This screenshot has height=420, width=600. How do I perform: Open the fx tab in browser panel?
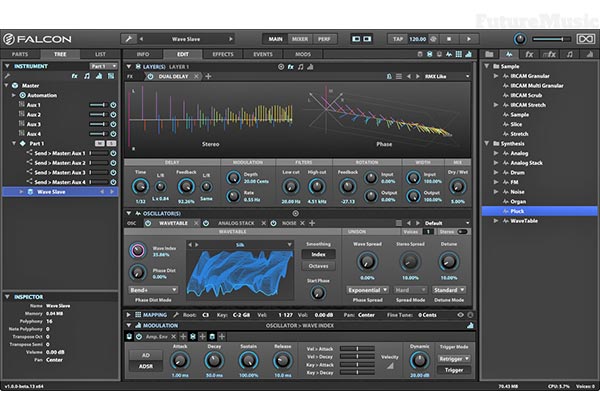(529, 54)
